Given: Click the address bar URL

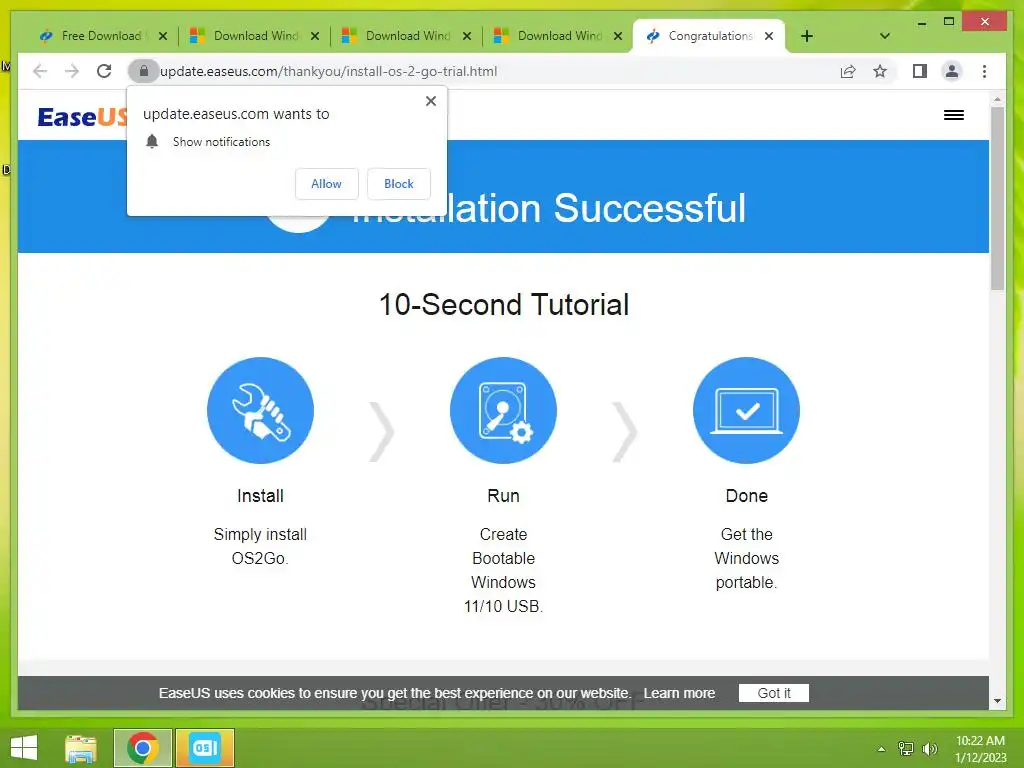Looking at the screenshot, I should point(328,71).
